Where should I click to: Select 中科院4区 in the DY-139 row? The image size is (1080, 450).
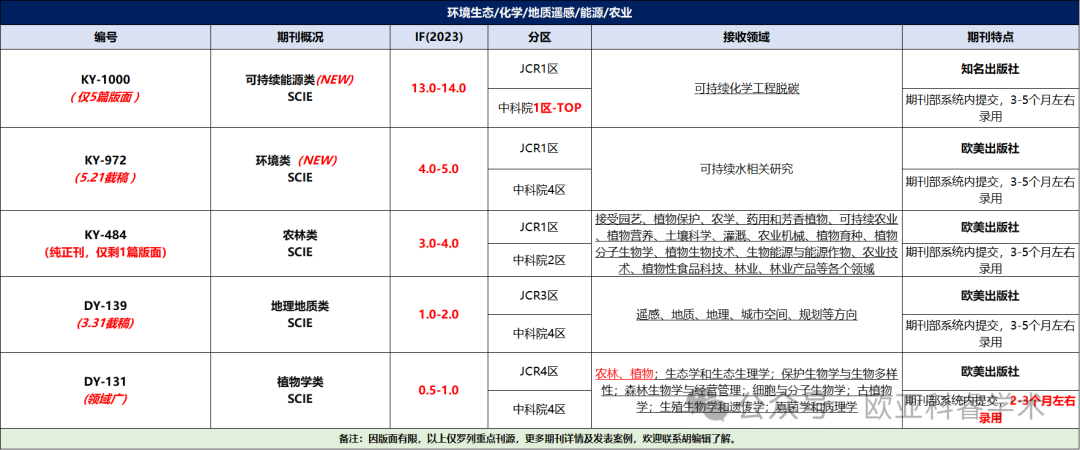point(539,333)
